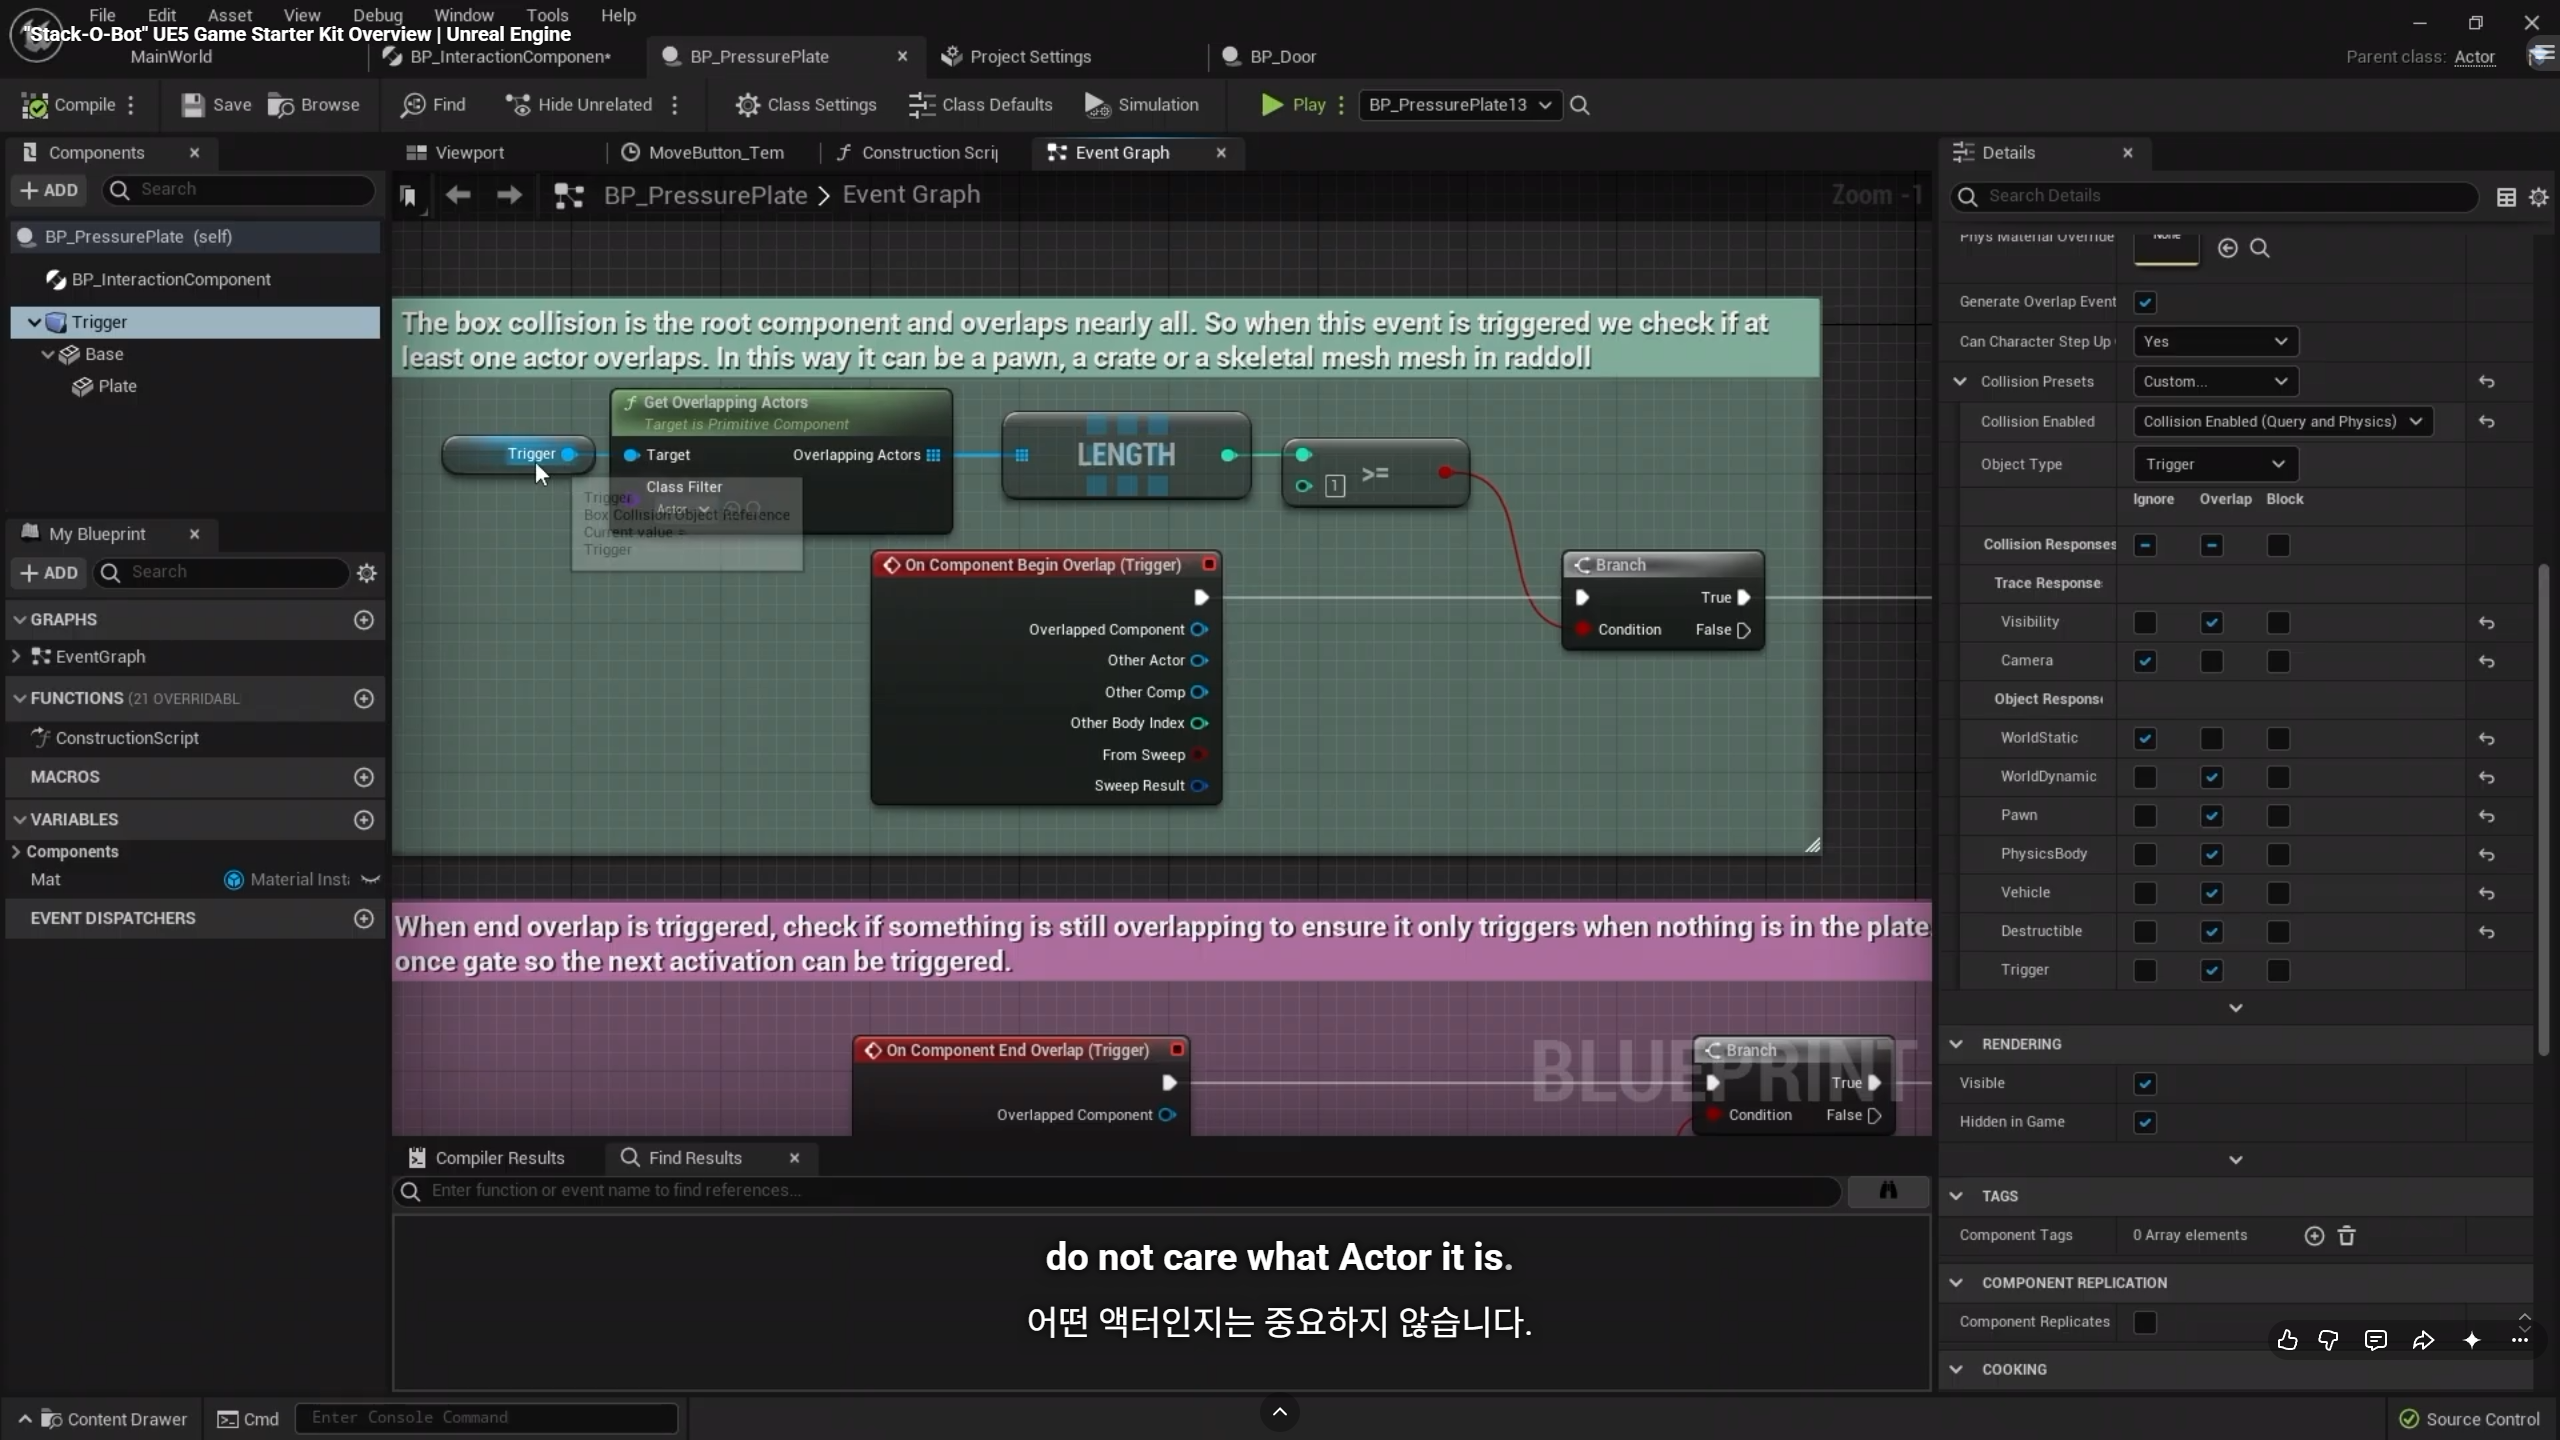The width and height of the screenshot is (2560, 1440).
Task: Use selected asset for Phys Material Override
Action: [x=2227, y=248]
